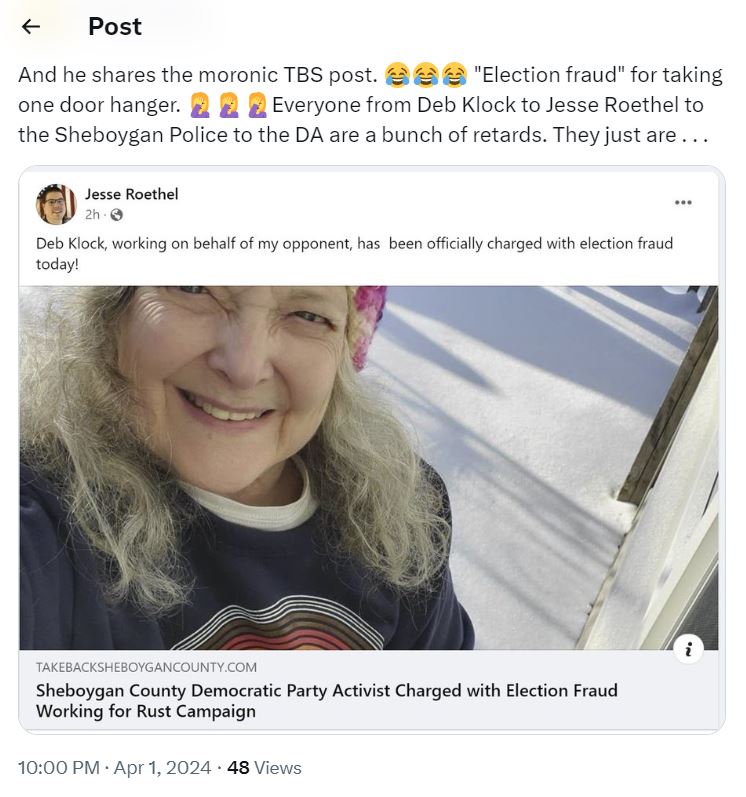Open the Sheboygan County Democratic Party Activist headline

326,690
